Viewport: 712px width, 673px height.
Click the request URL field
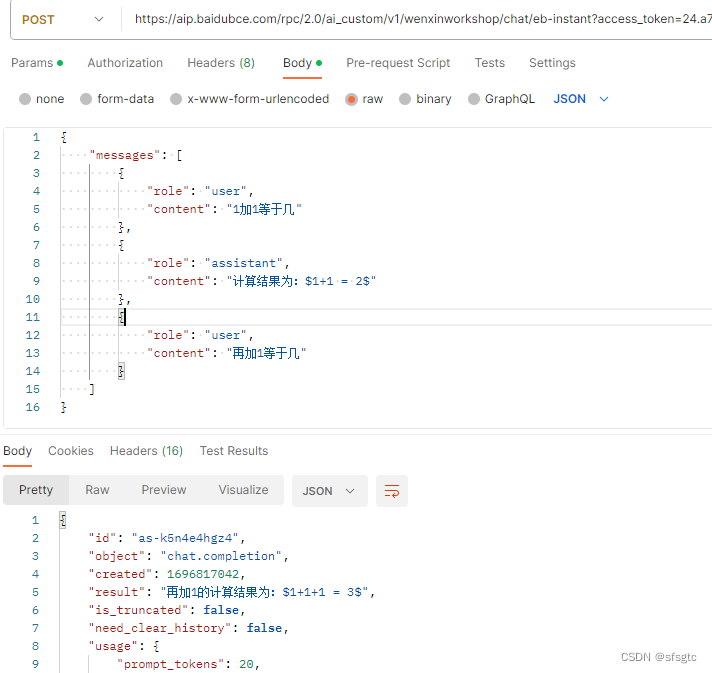[422, 19]
